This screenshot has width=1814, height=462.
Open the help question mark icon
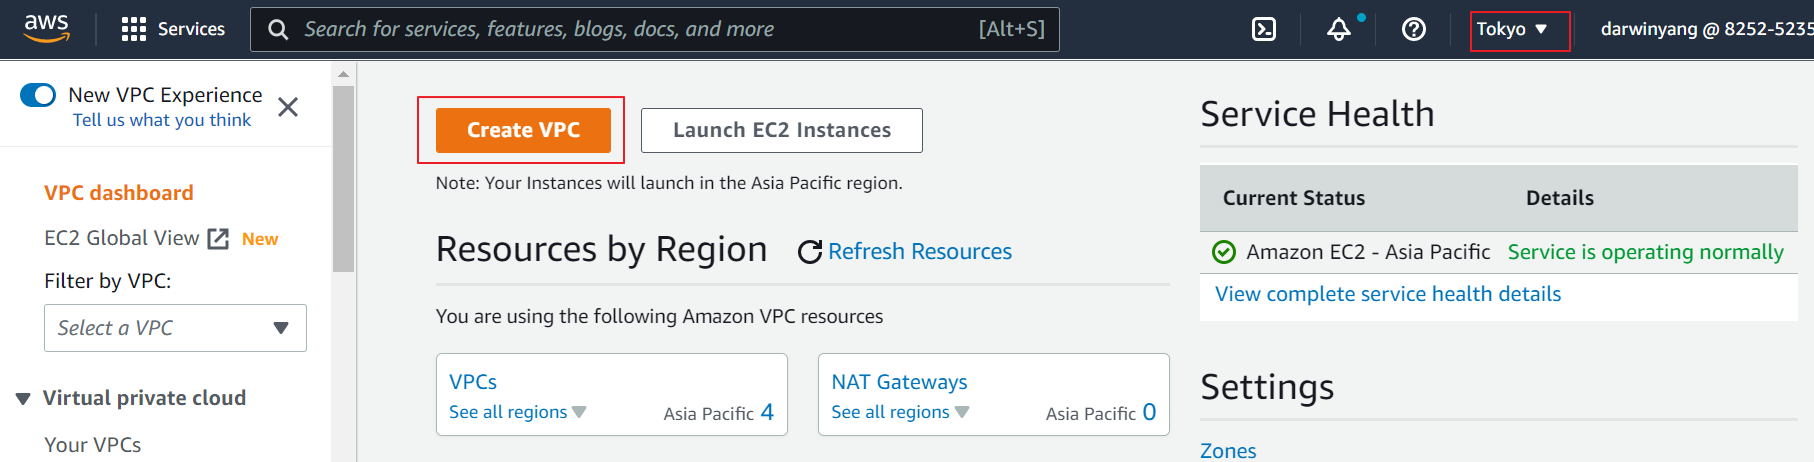(x=1414, y=29)
